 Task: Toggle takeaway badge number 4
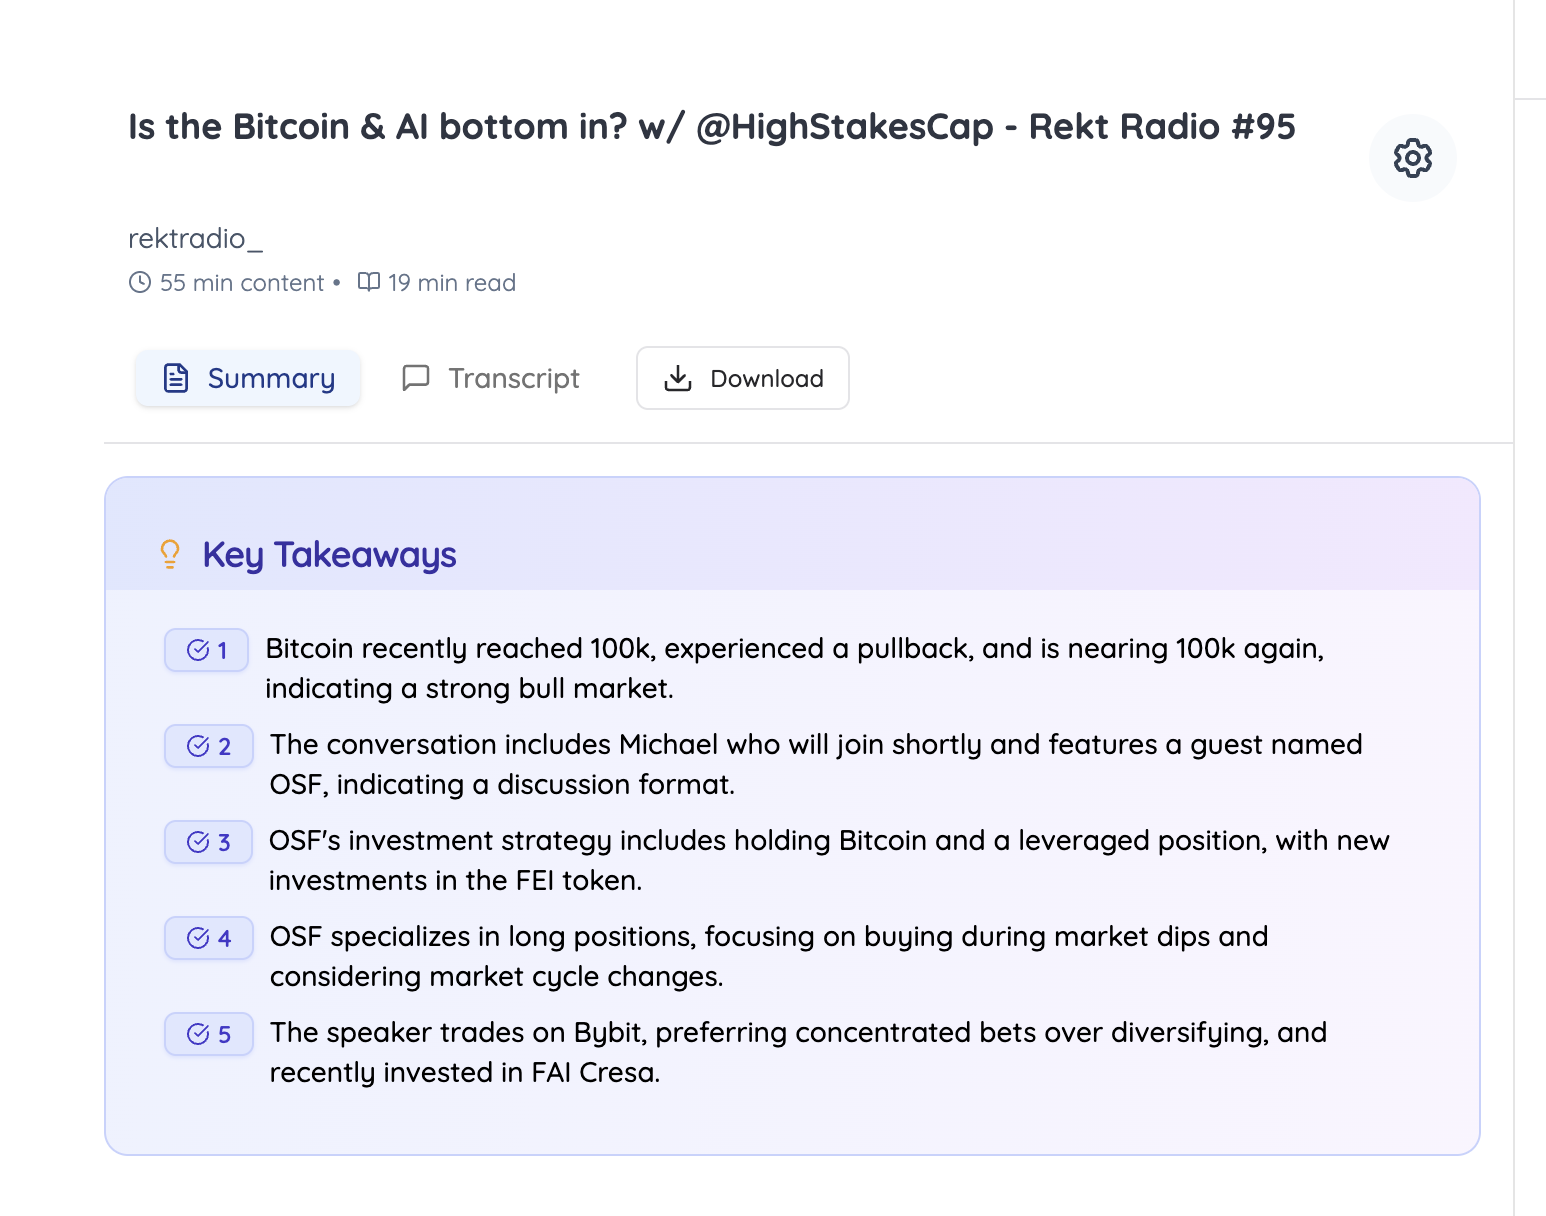pos(208,937)
